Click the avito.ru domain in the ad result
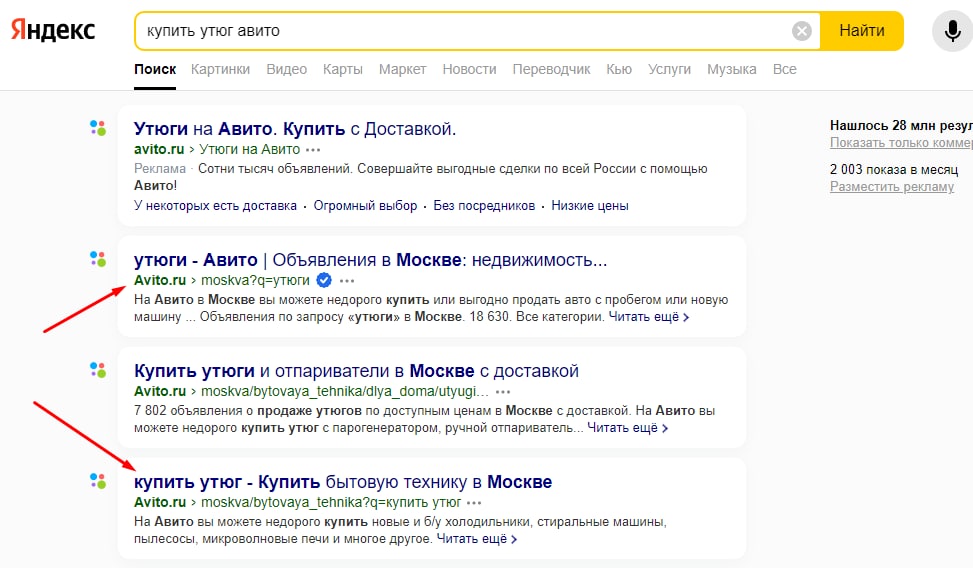 [x=159, y=149]
